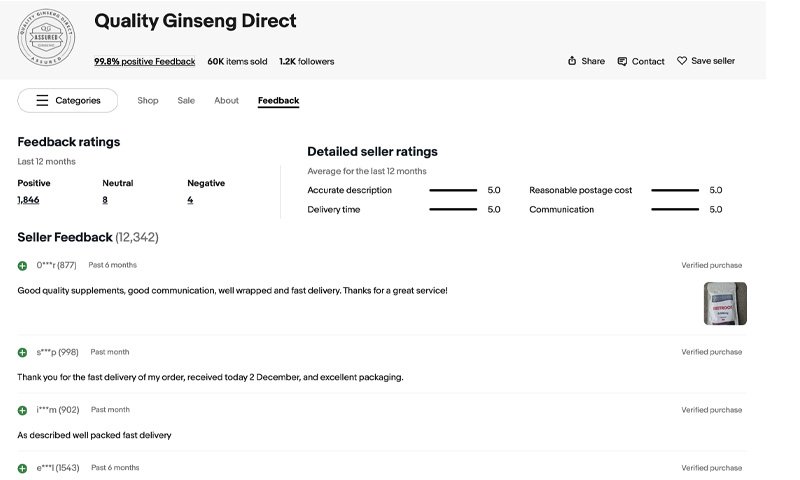Open the feedback product photo thumbnail
The width and height of the screenshot is (800, 480).
pos(724,303)
